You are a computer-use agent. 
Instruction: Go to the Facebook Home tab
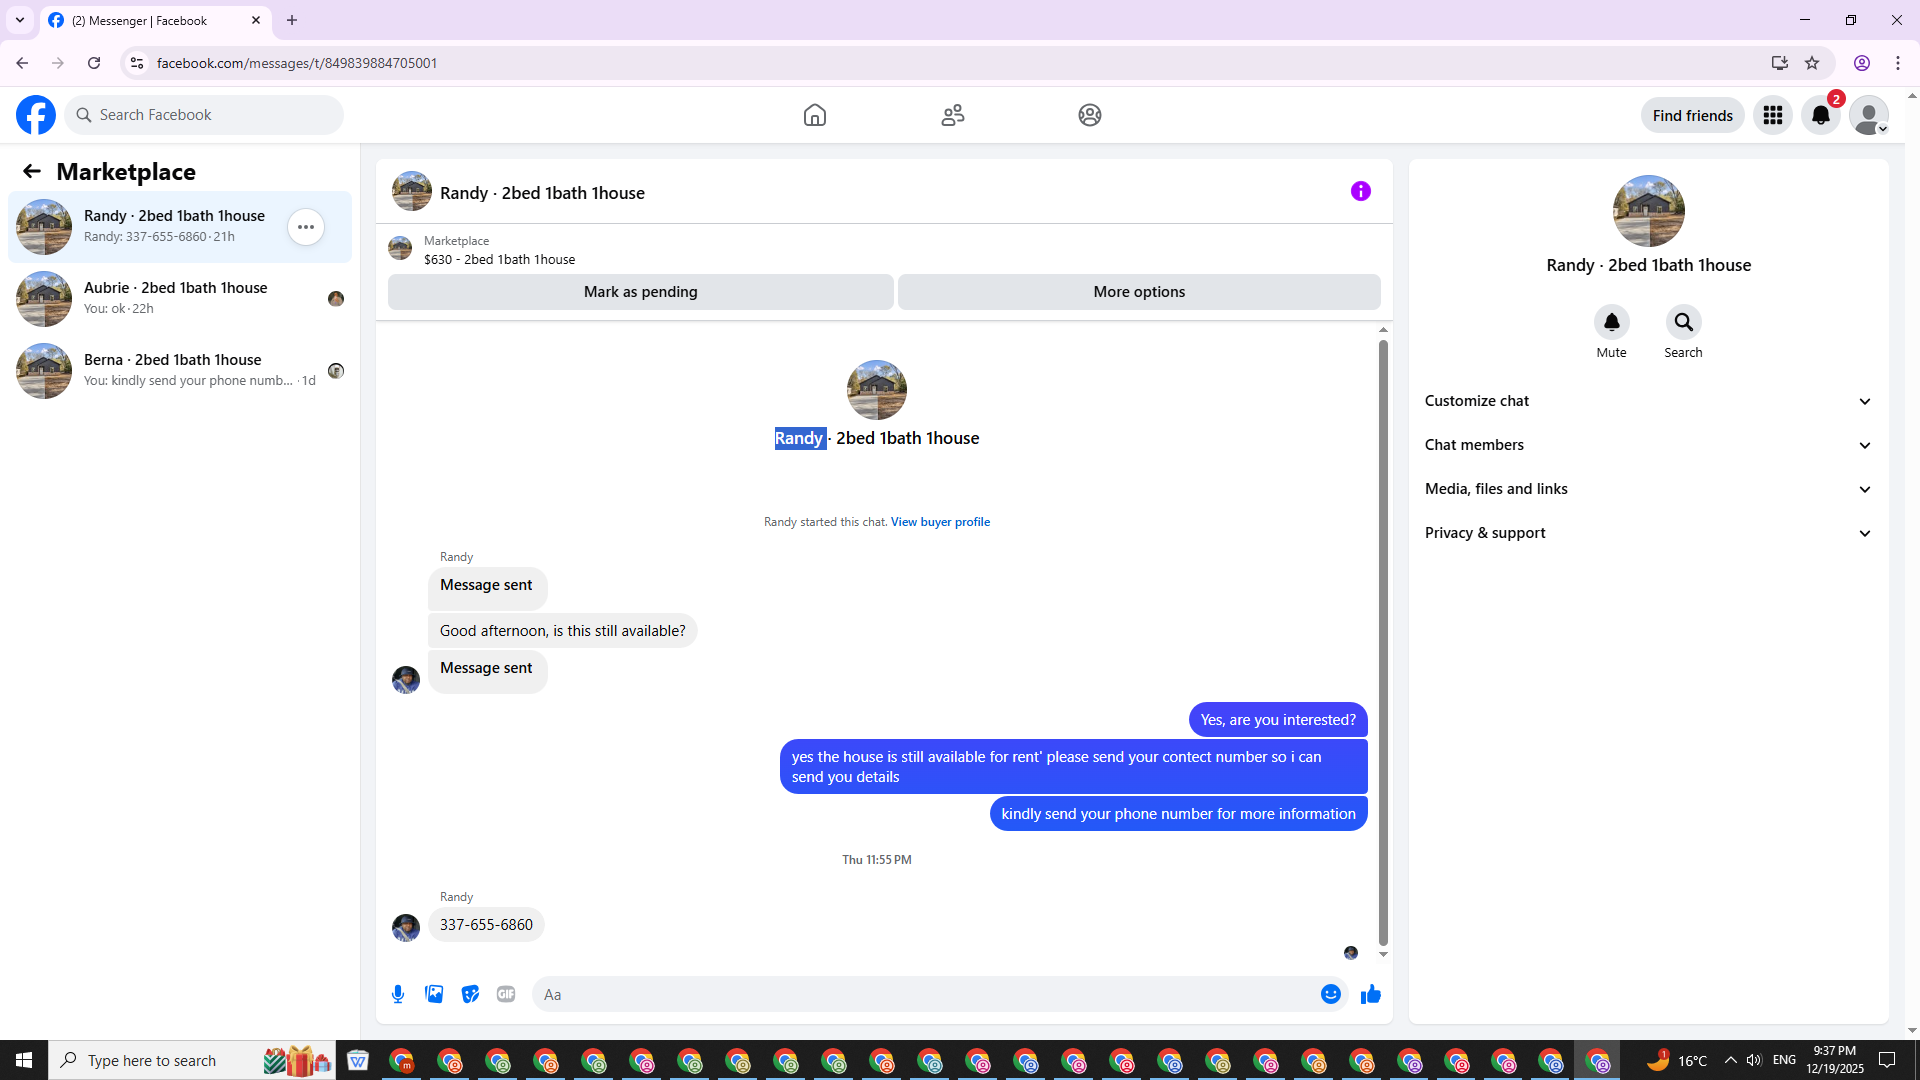pyautogui.click(x=815, y=115)
